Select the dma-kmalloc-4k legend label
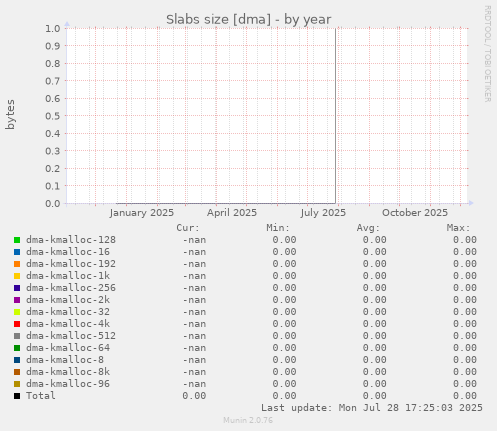Viewport: 497px width, 431px height. click(68, 324)
